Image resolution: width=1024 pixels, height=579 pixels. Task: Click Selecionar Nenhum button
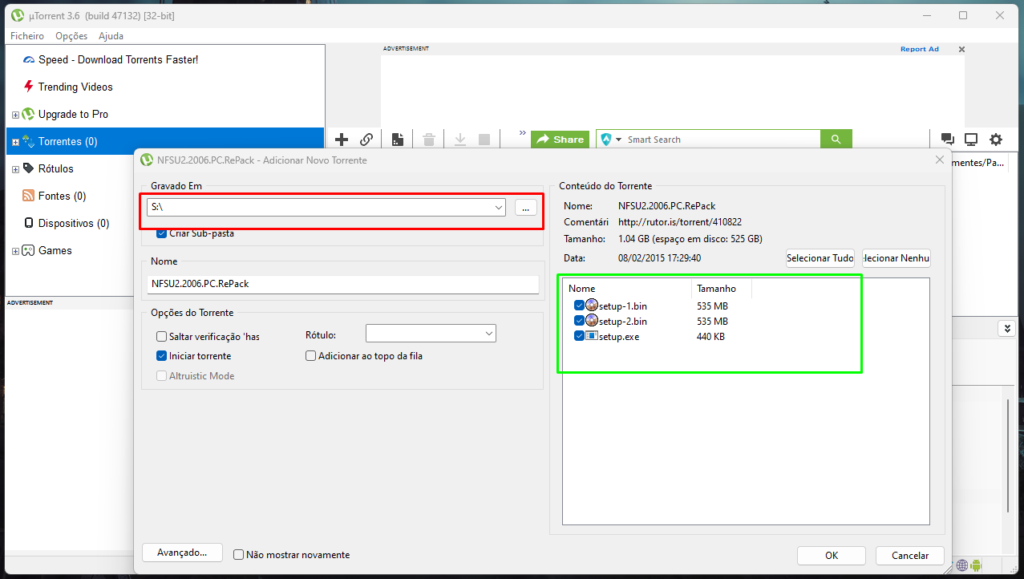(896, 258)
